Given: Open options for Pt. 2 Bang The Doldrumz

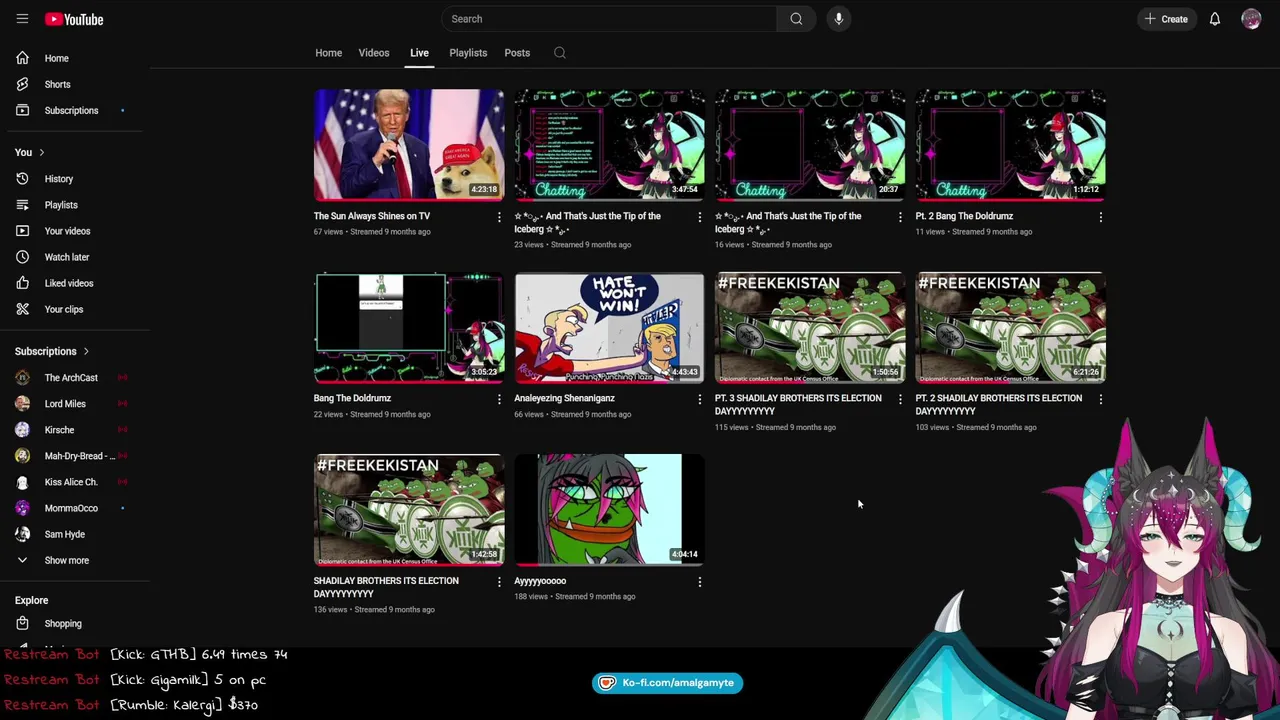Looking at the screenshot, I should (1101, 217).
